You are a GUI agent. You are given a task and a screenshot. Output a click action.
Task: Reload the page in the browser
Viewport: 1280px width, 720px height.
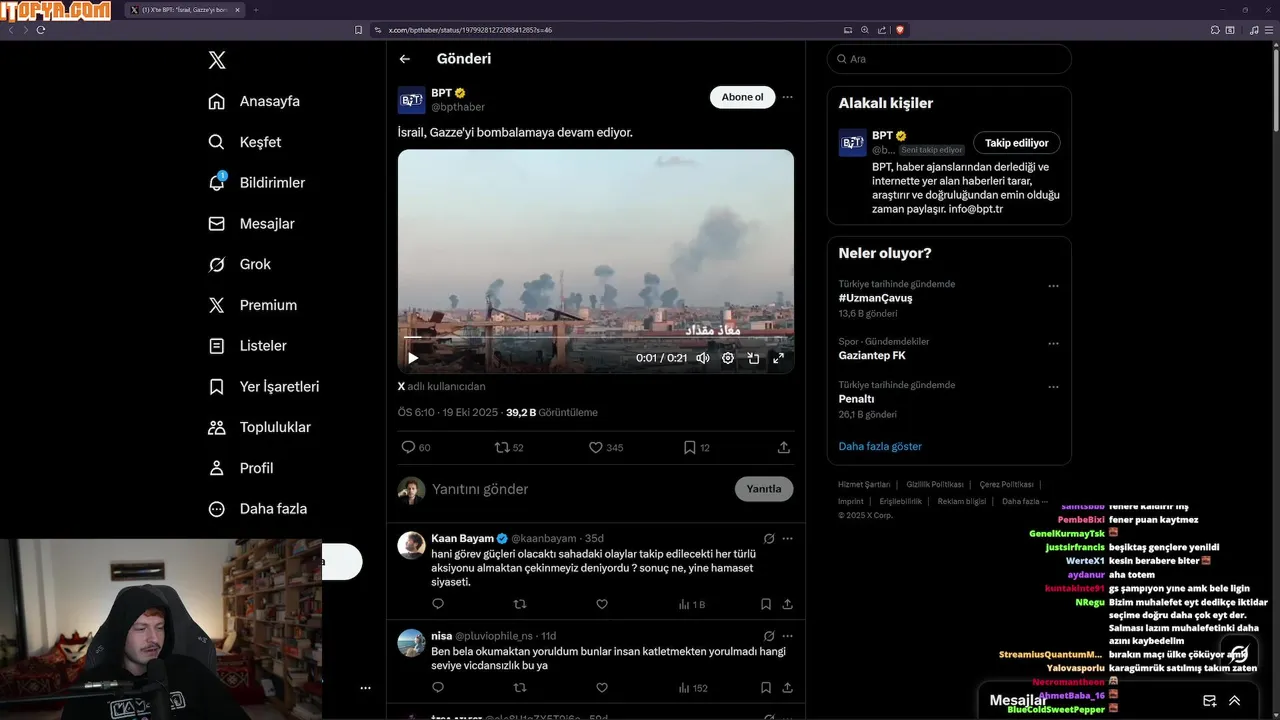pyautogui.click(x=41, y=30)
